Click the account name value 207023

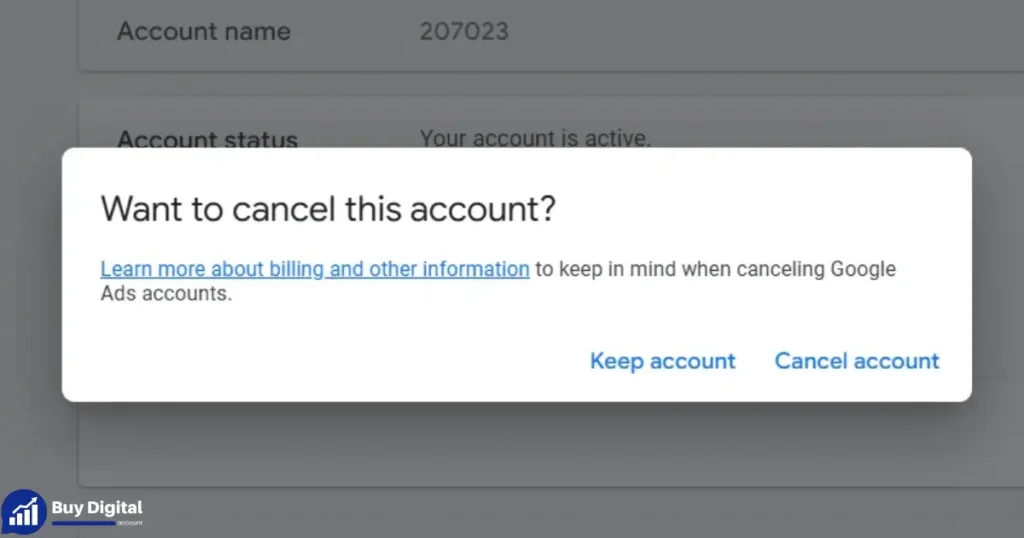coord(464,31)
